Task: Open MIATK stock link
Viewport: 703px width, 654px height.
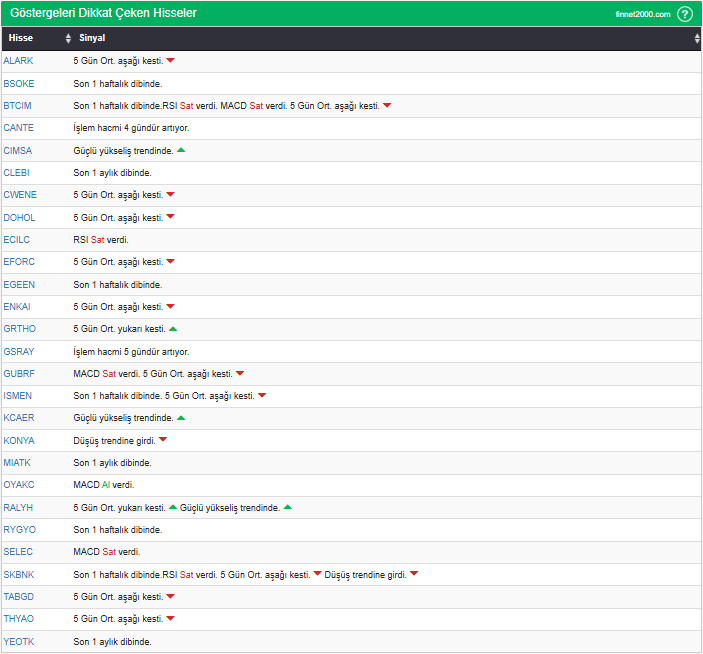Action: pyautogui.click(x=17, y=463)
